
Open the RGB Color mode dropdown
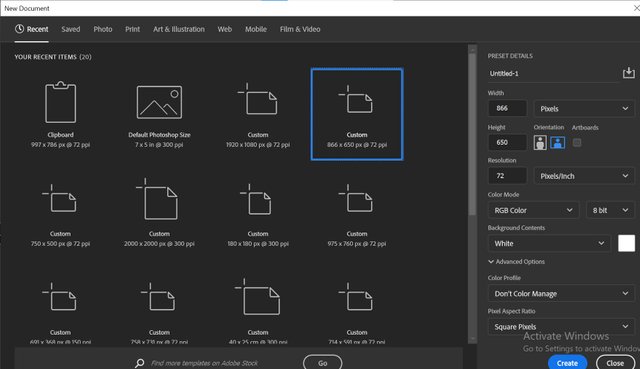[x=533, y=210]
